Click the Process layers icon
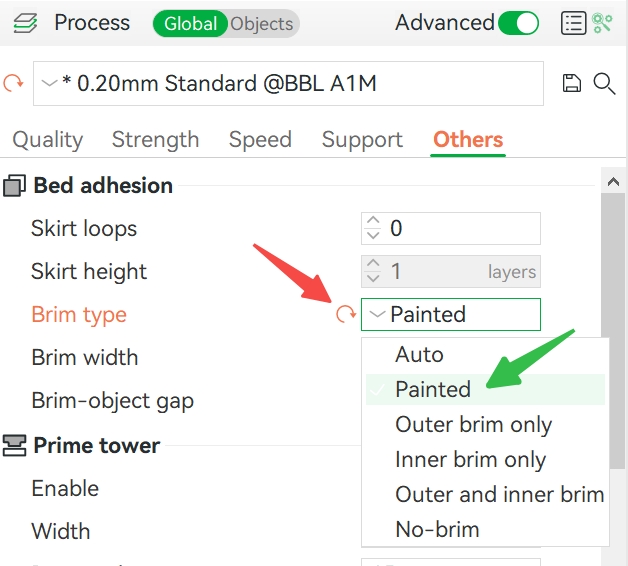 pyautogui.click(x=25, y=23)
